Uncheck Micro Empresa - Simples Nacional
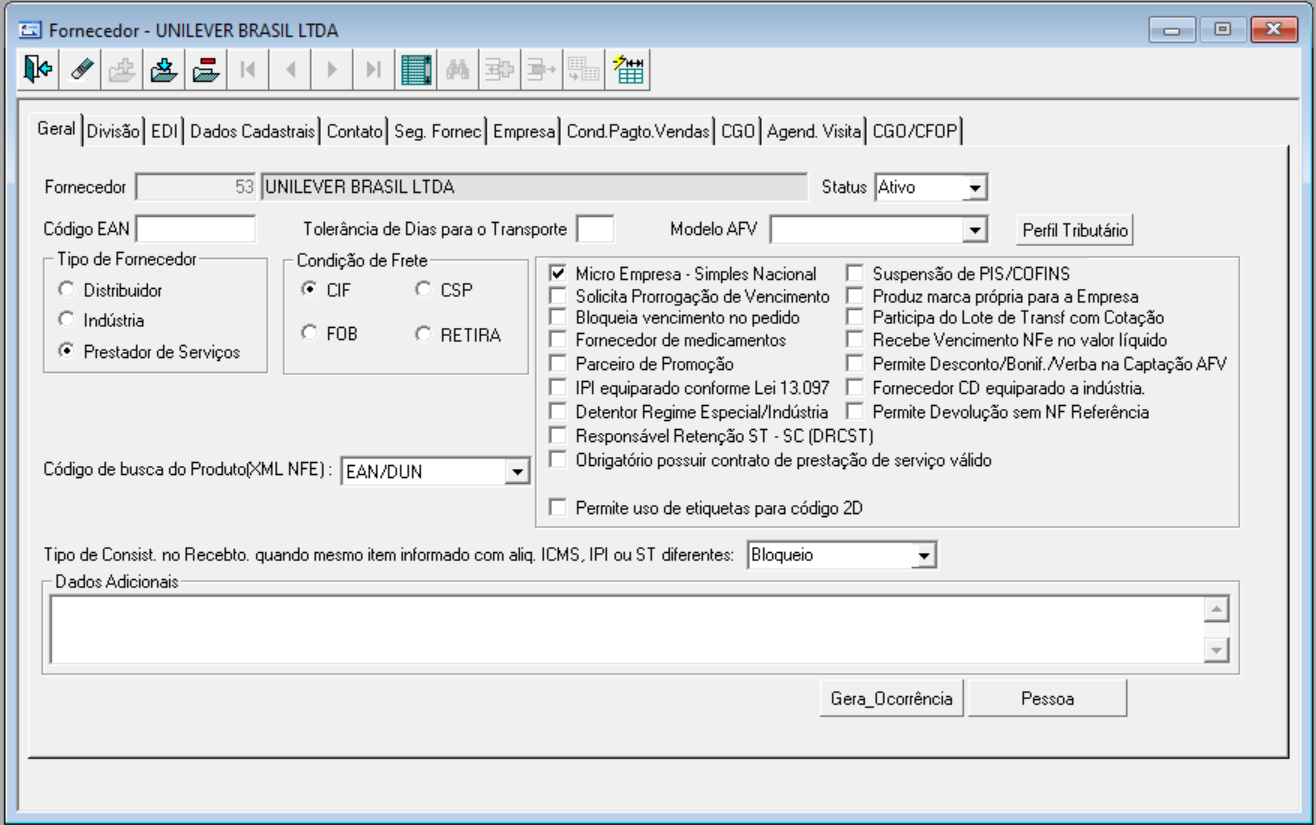 tap(558, 273)
